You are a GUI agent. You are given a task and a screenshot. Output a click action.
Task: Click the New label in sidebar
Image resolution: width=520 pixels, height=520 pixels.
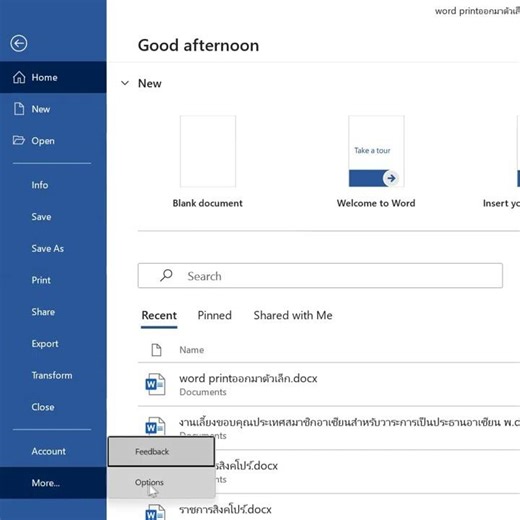click(x=41, y=109)
